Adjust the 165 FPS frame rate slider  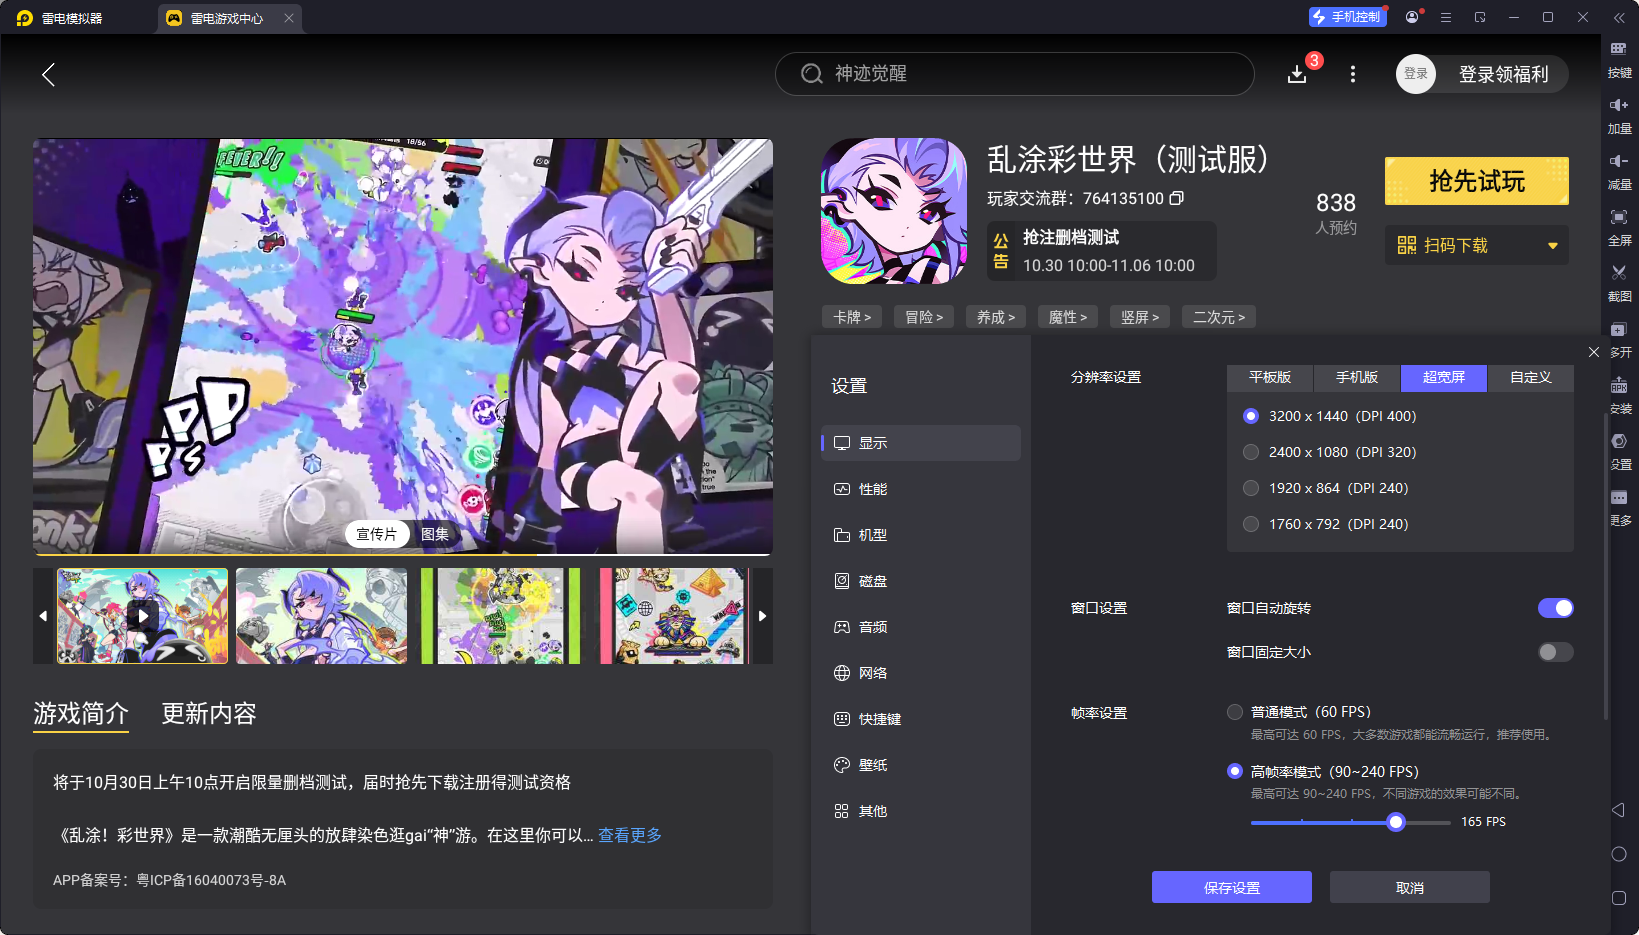click(1396, 822)
